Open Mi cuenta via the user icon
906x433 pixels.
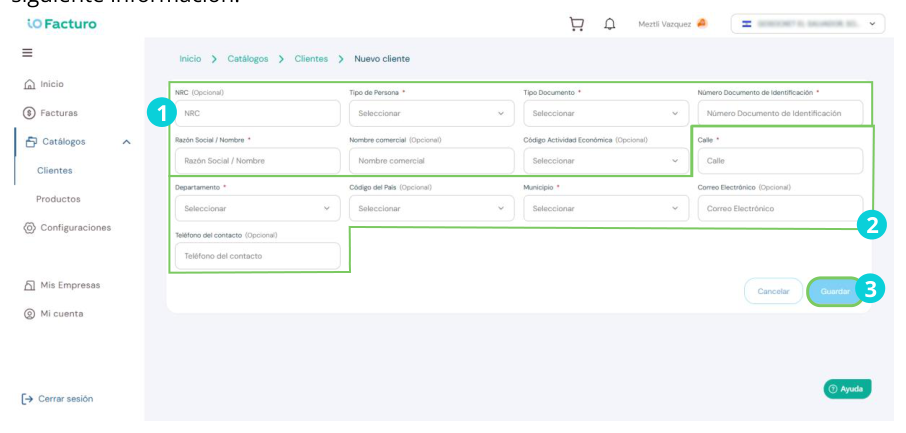pyautogui.click(x=29, y=314)
